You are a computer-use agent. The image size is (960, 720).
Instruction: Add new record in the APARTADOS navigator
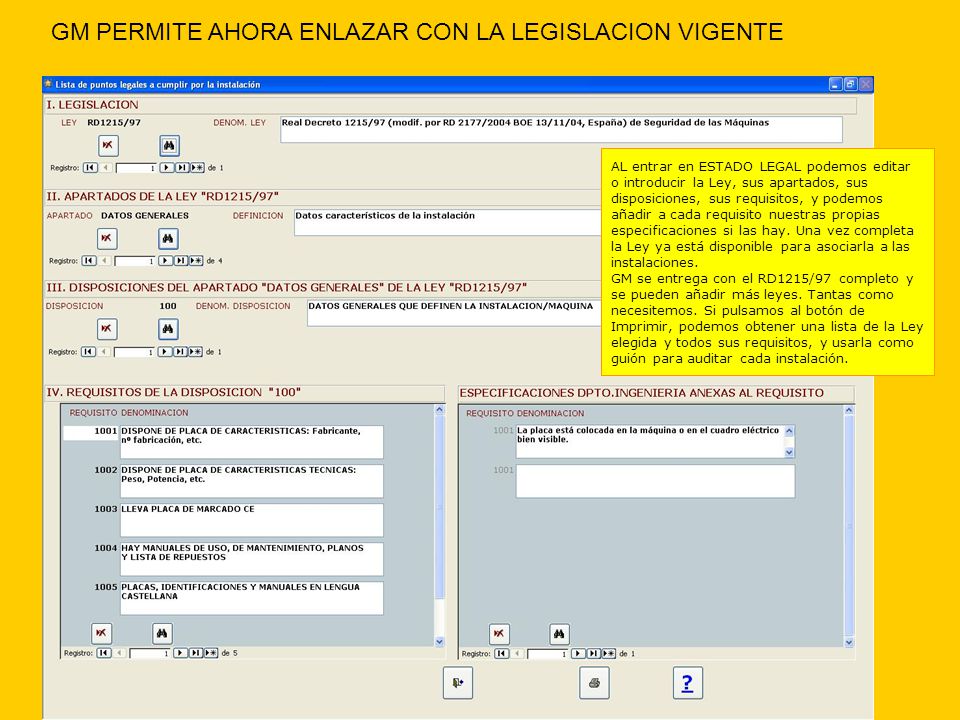(196, 260)
